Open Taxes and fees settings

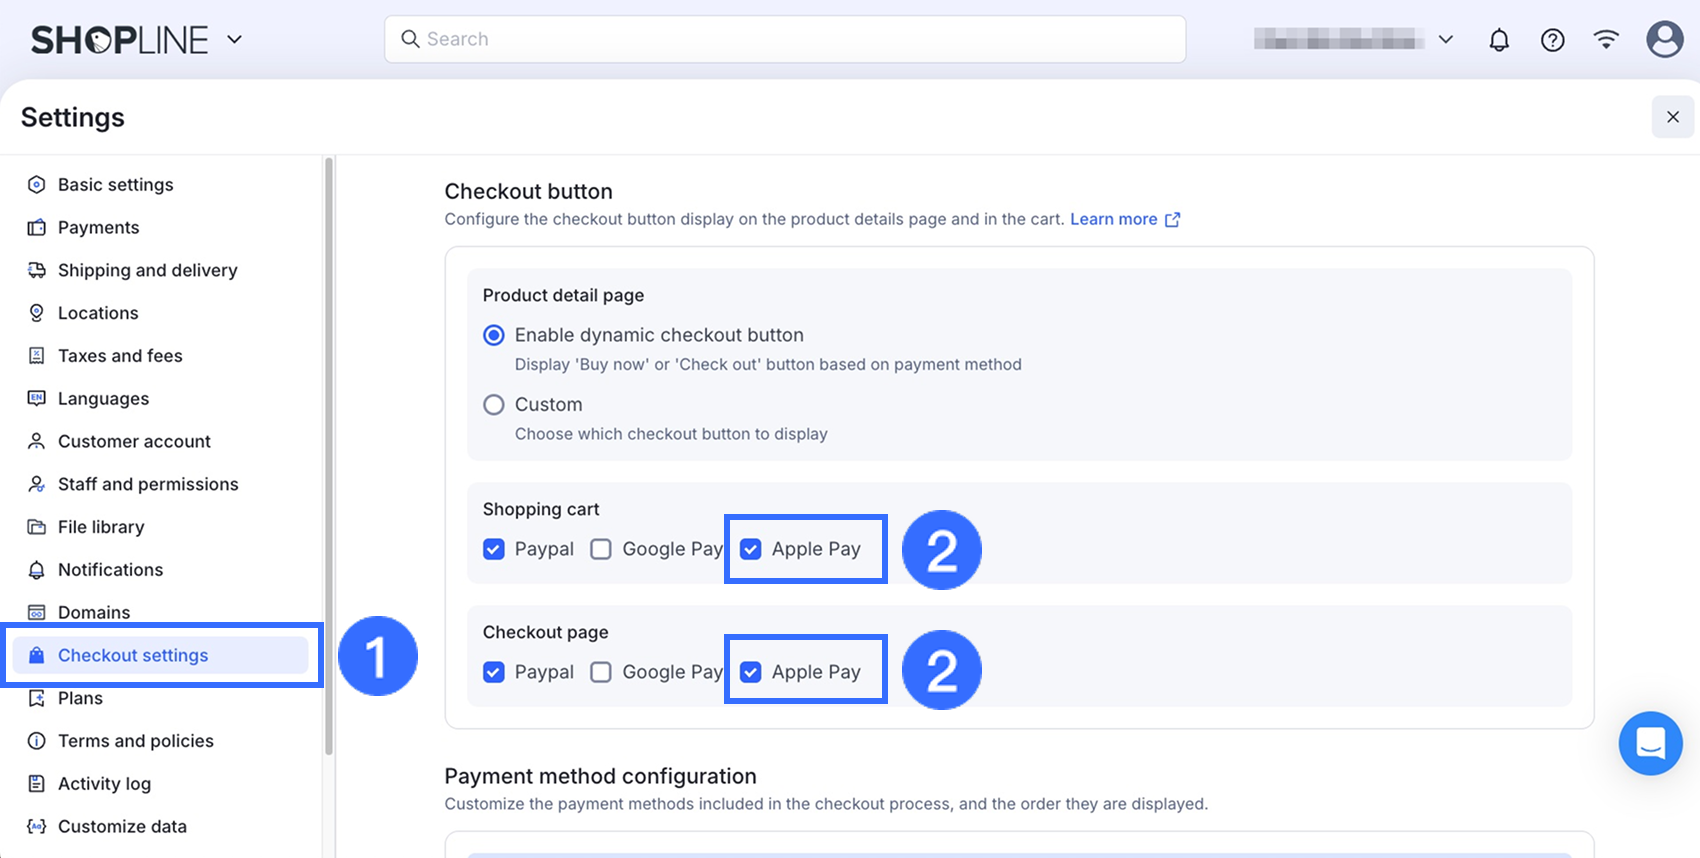[x=120, y=356]
